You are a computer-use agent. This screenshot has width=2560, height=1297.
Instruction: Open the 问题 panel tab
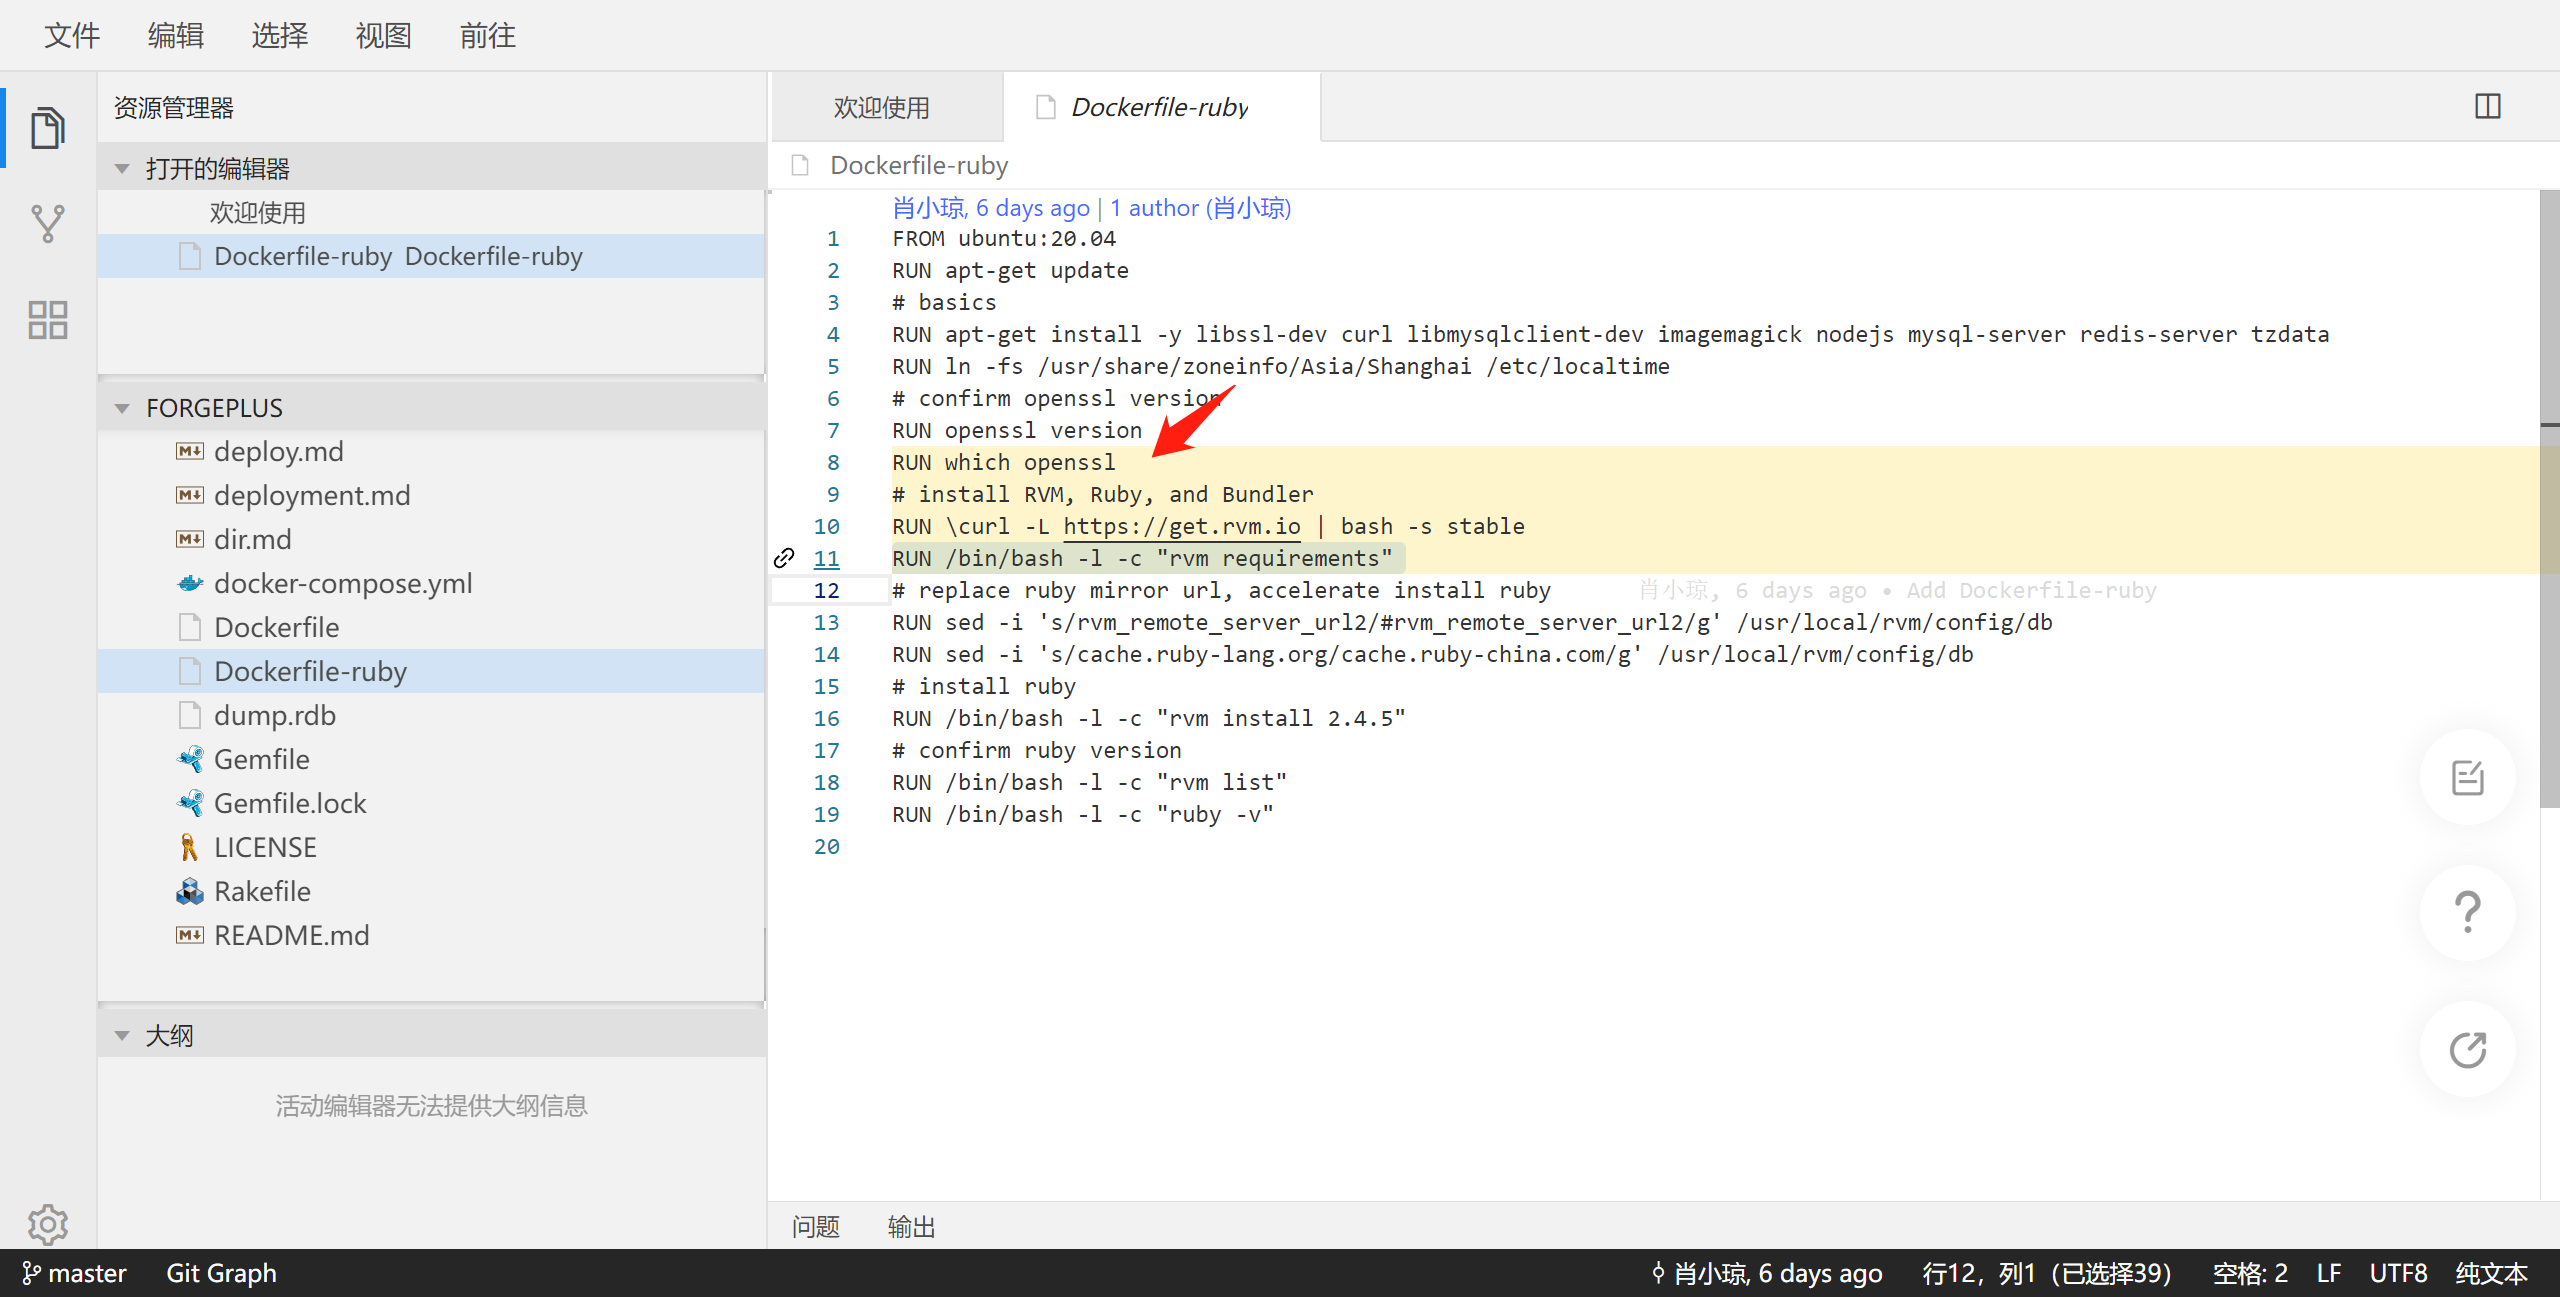pos(816,1227)
